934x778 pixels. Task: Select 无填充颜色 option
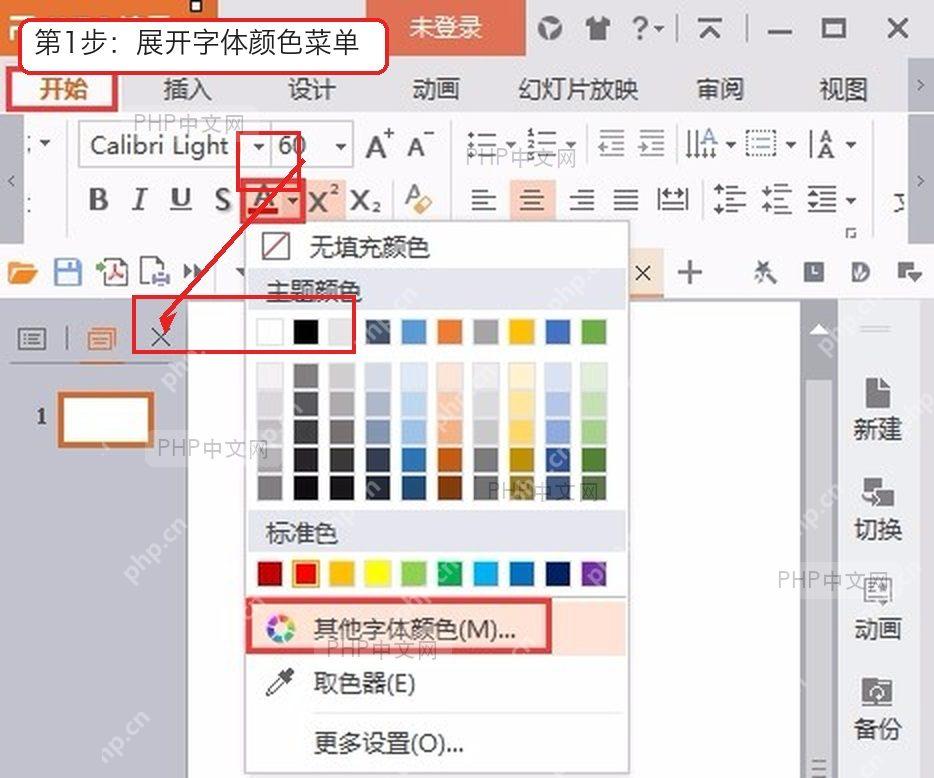437,247
